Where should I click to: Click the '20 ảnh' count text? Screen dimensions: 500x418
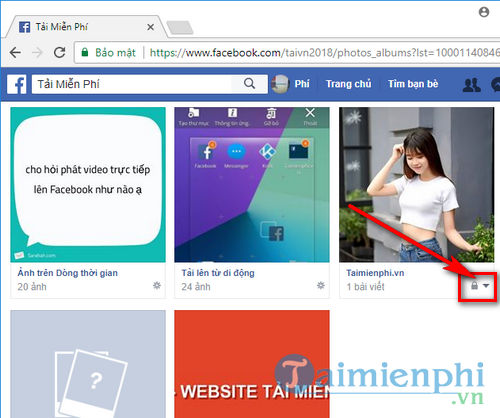(32, 287)
